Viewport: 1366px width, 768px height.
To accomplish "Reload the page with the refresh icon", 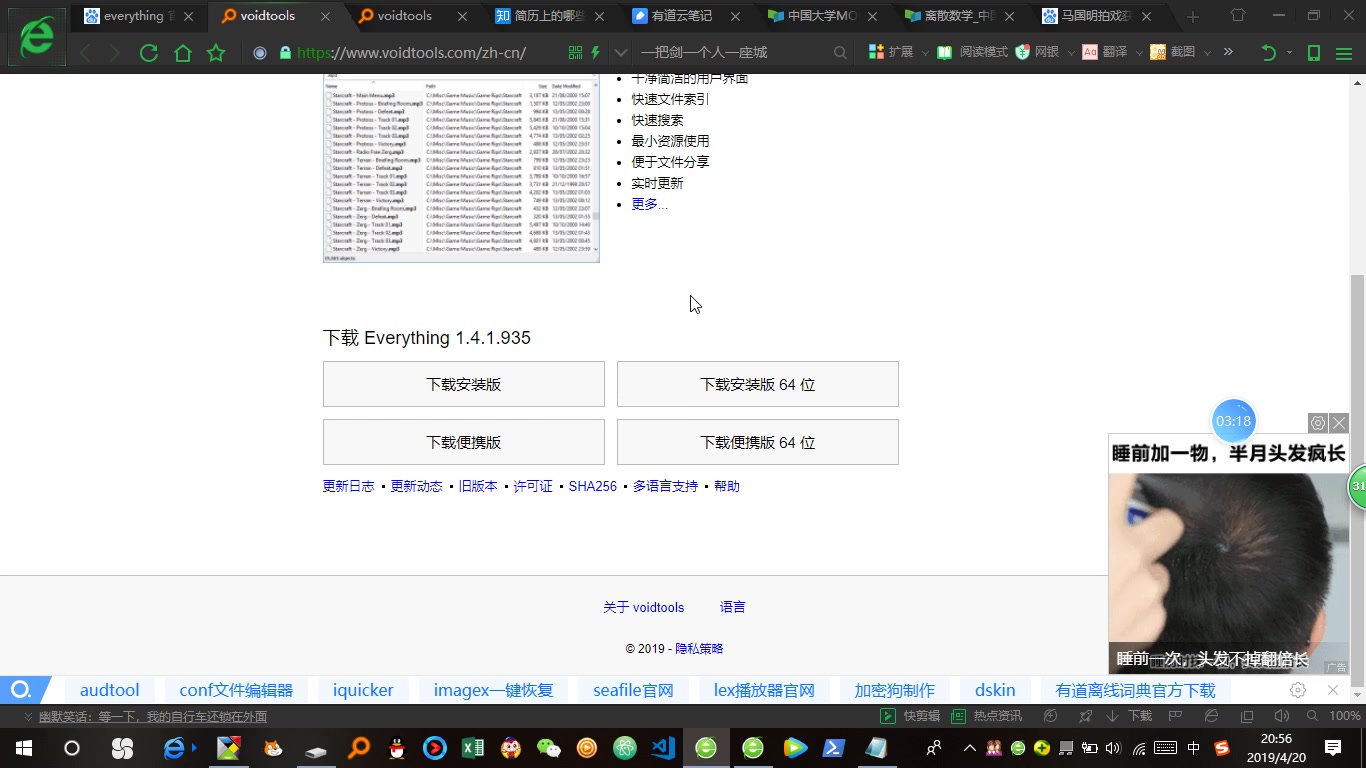I will (149, 53).
